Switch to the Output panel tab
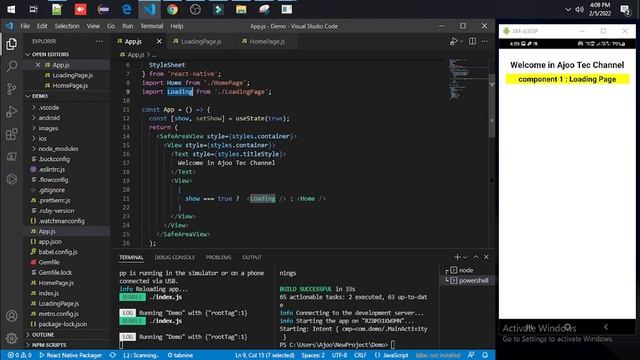 [252, 258]
